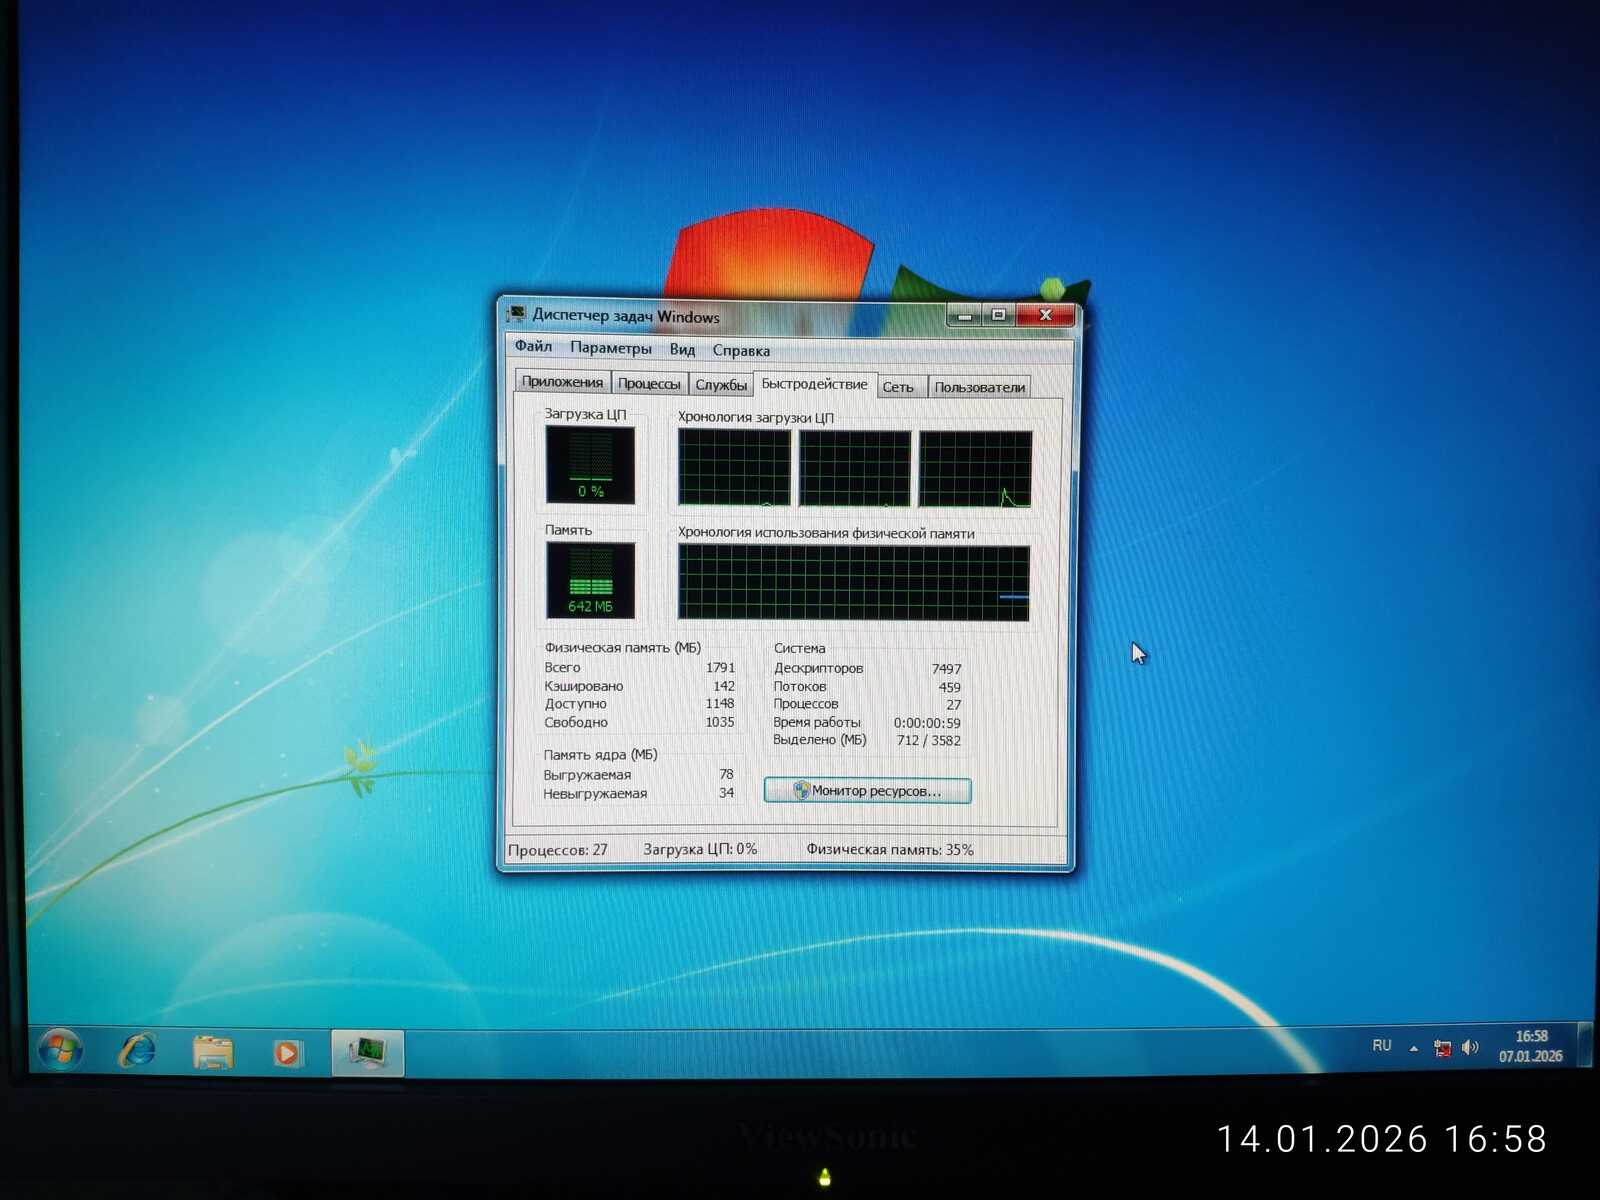1600x1200 pixels.
Task: Switch to the Приложения tab
Action: [x=562, y=382]
